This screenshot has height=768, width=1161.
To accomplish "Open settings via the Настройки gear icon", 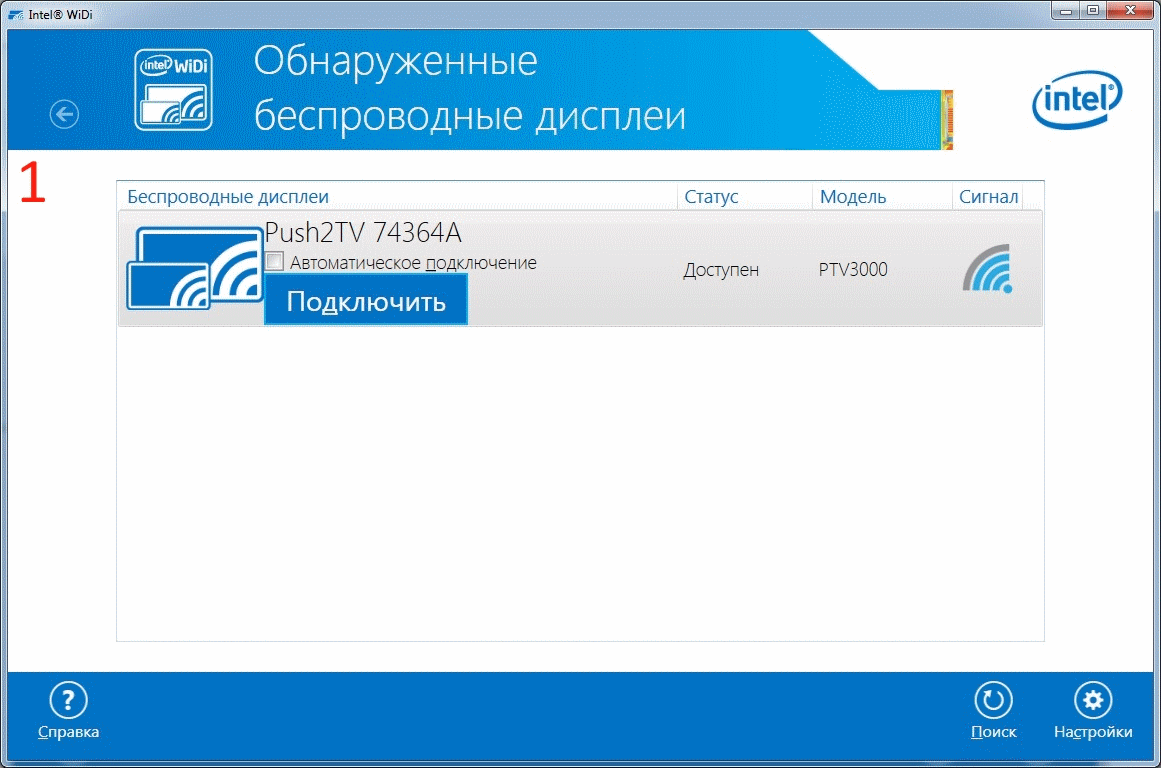I will point(1093,700).
